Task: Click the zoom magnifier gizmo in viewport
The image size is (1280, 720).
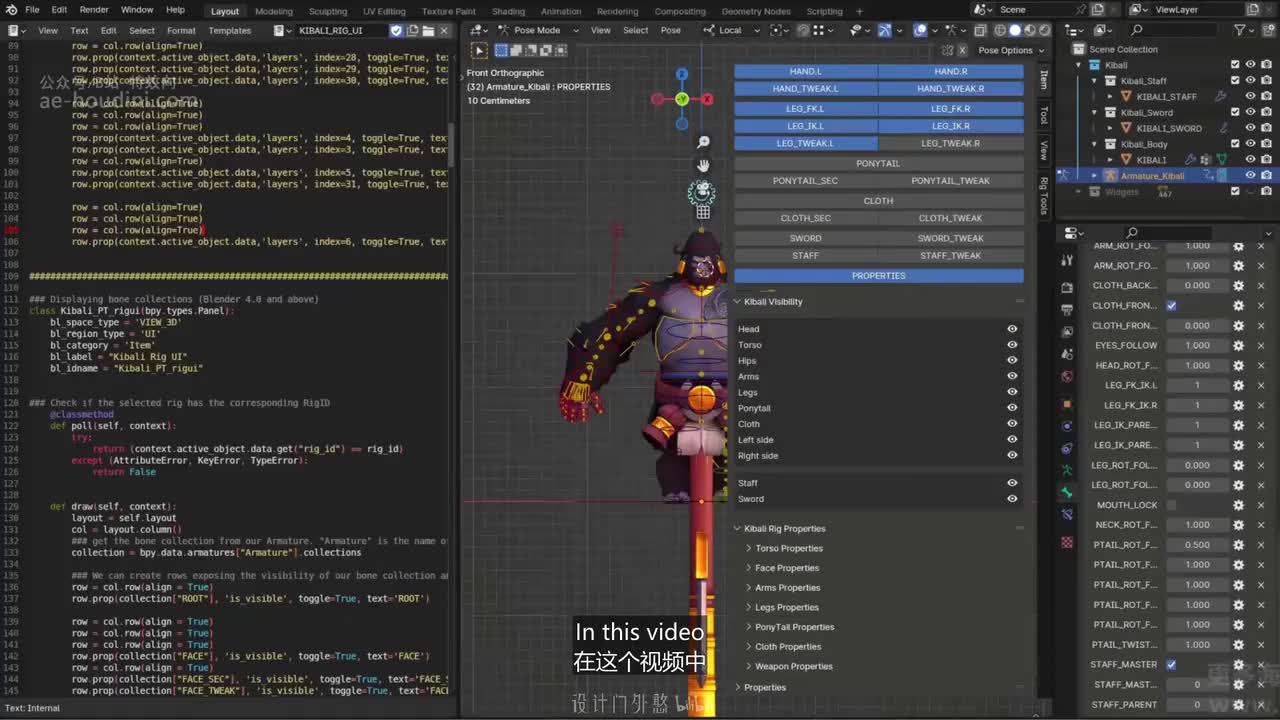Action: pos(703,143)
